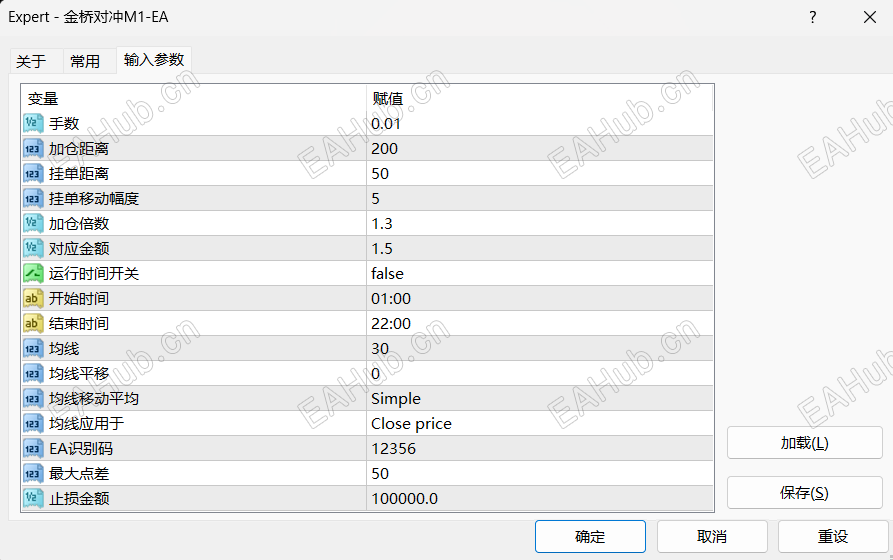Click the icon beside EA识别码

click(x=33, y=449)
